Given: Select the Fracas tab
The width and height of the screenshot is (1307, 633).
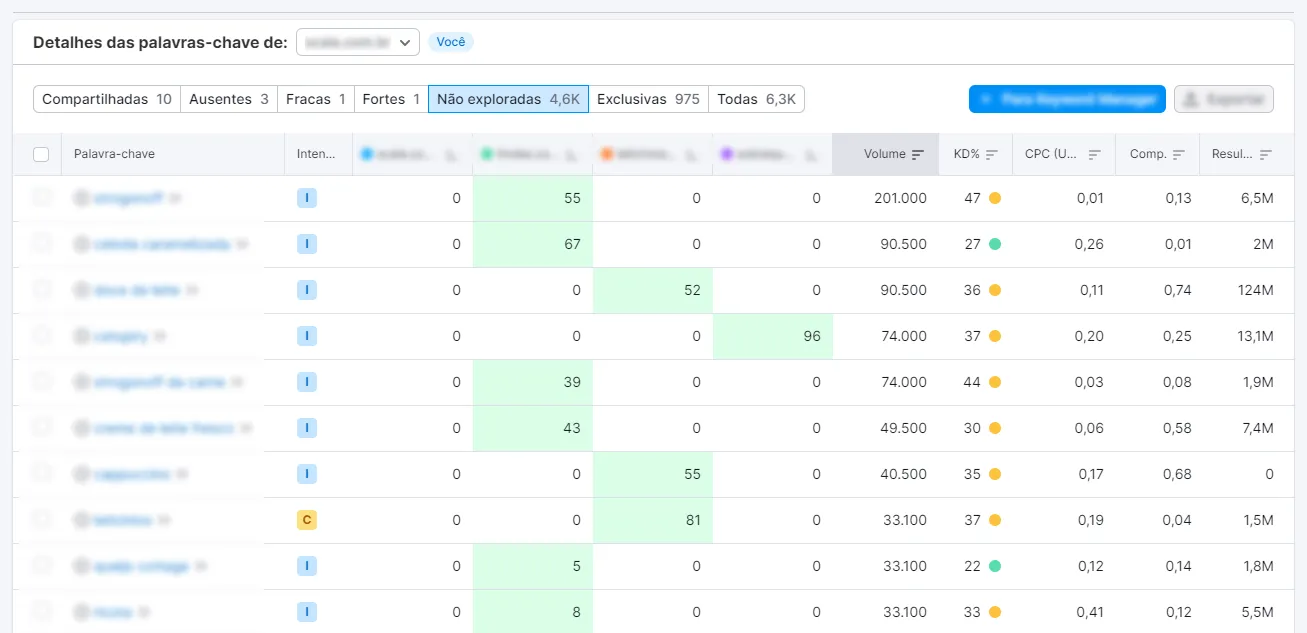Looking at the screenshot, I should (316, 99).
